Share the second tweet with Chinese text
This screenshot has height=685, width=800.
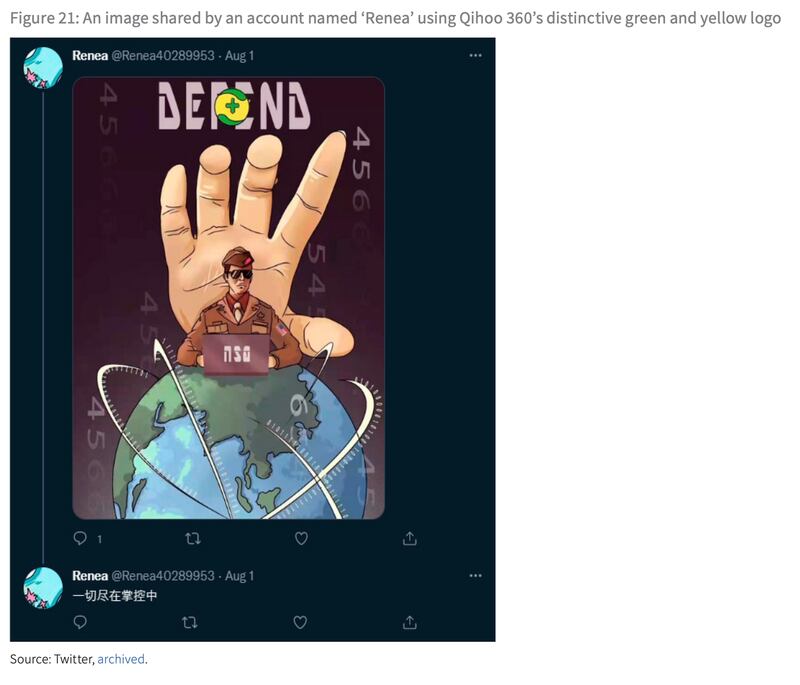[x=410, y=622]
